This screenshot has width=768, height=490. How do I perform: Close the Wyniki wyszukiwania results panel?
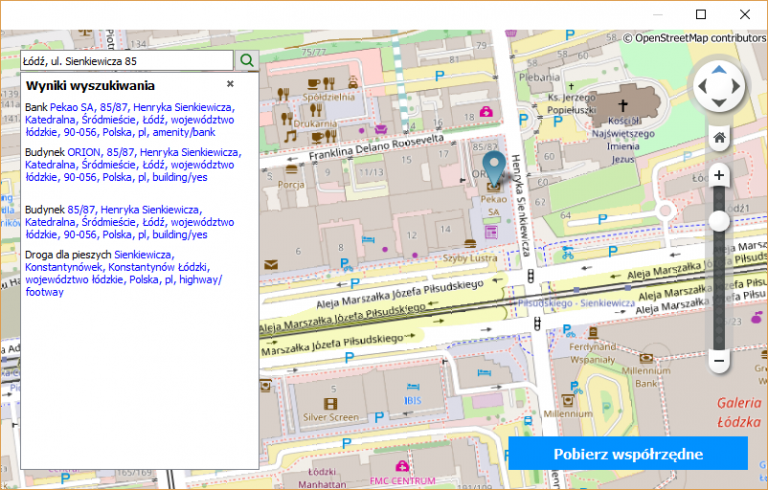click(x=230, y=85)
